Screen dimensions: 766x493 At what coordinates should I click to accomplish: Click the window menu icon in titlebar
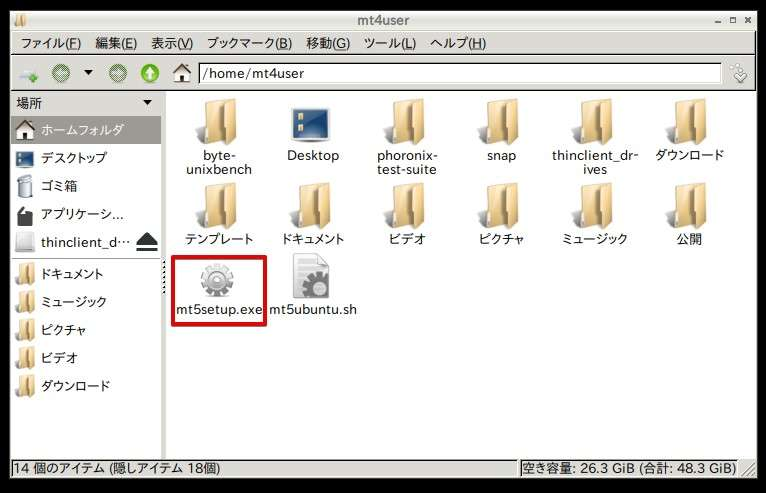tap(21, 21)
